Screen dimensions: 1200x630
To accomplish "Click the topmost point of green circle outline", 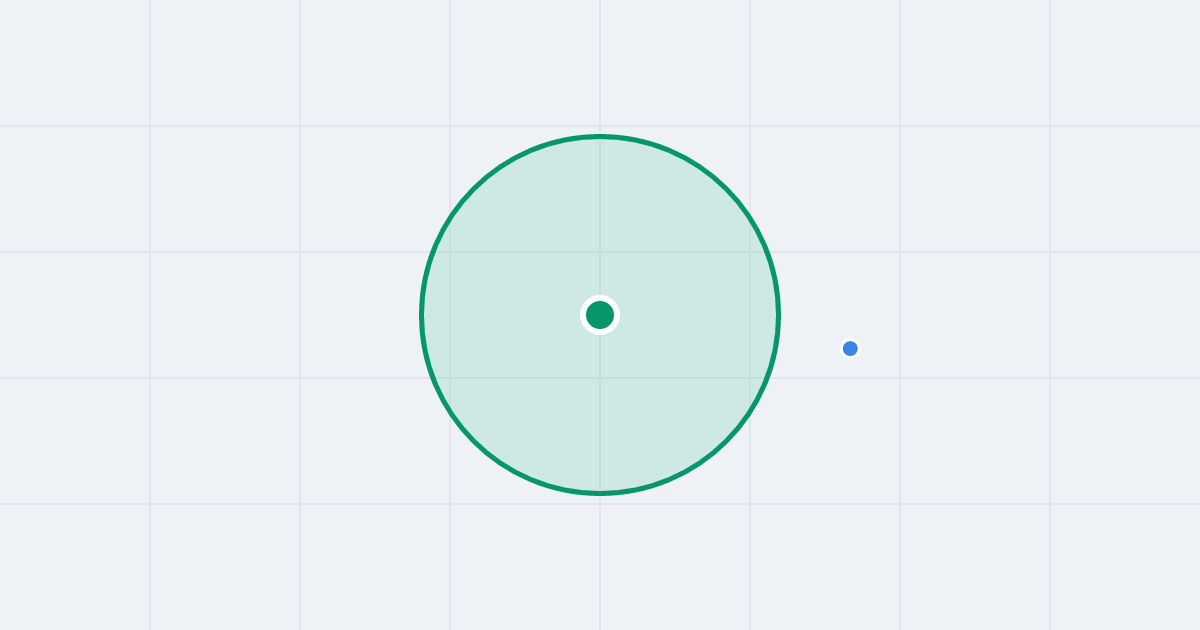I will click(x=600, y=136).
